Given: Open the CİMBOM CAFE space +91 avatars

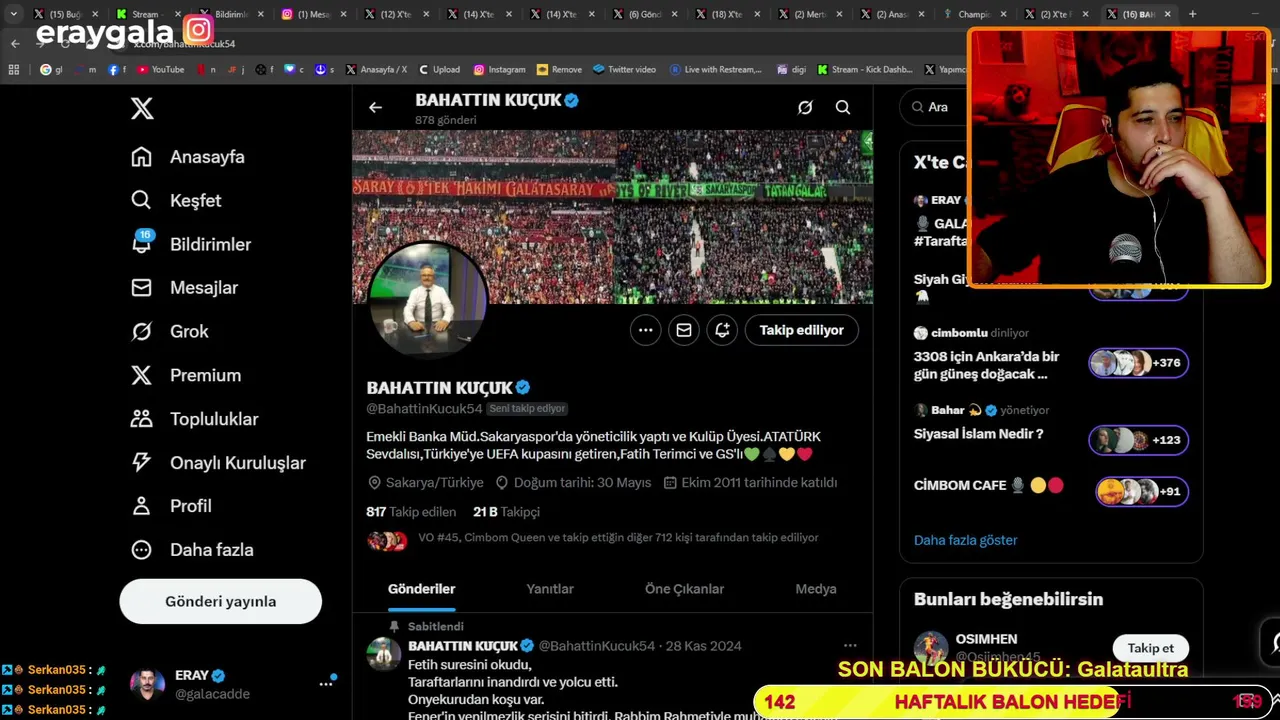Looking at the screenshot, I should 1141,491.
